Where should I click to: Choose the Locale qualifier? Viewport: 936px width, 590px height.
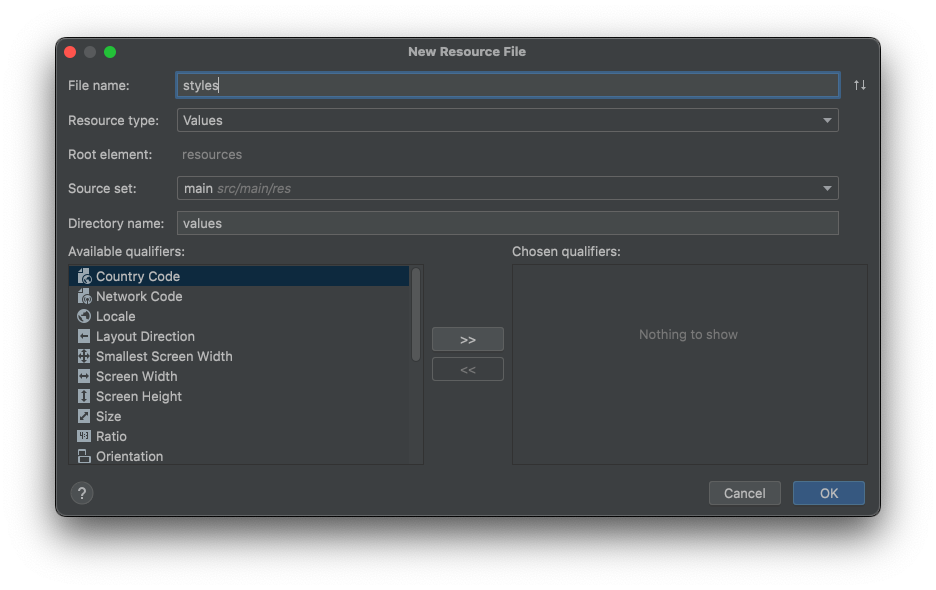(x=239, y=316)
